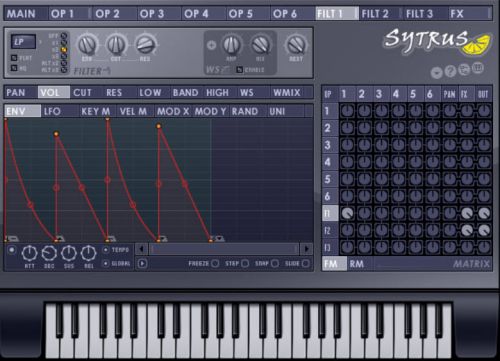Open the envelope options arrow menu button
The width and height of the screenshot is (500, 361).
pyautogui.click(x=142, y=264)
